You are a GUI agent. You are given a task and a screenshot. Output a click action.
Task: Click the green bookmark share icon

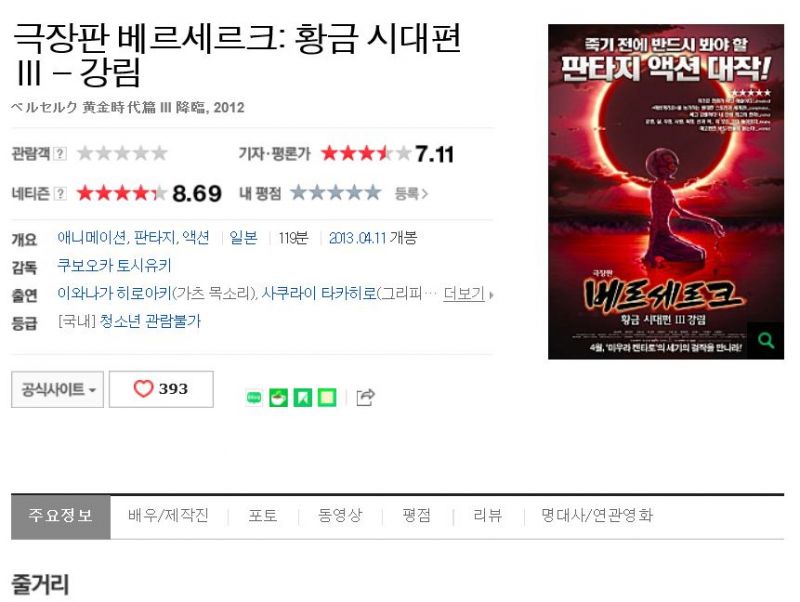pos(303,397)
